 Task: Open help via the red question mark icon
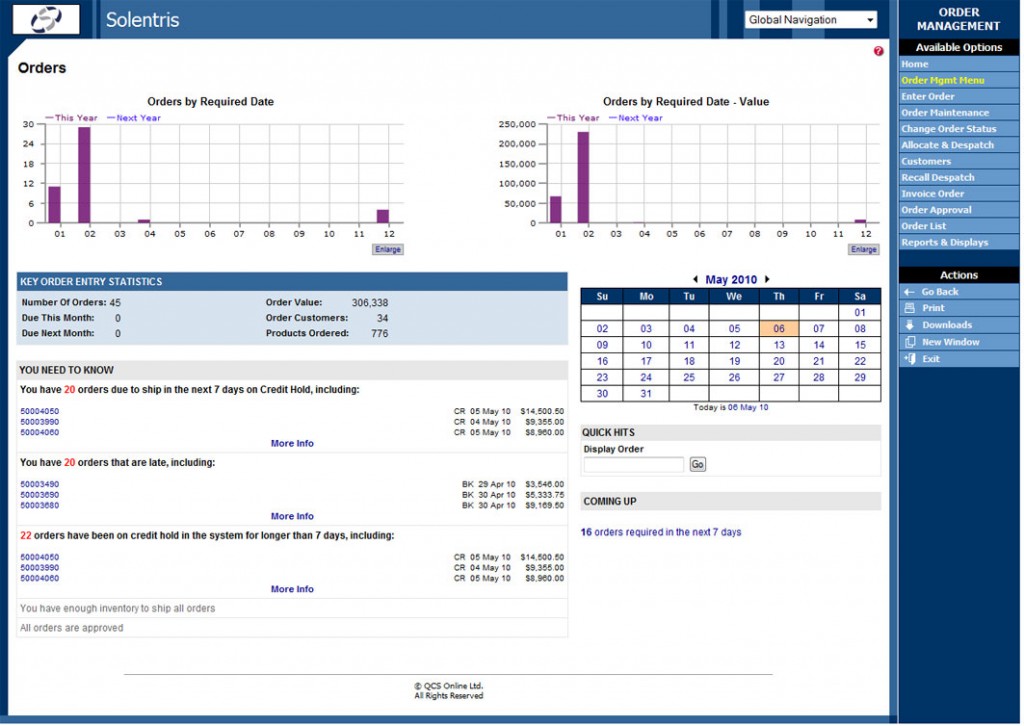[x=878, y=49]
